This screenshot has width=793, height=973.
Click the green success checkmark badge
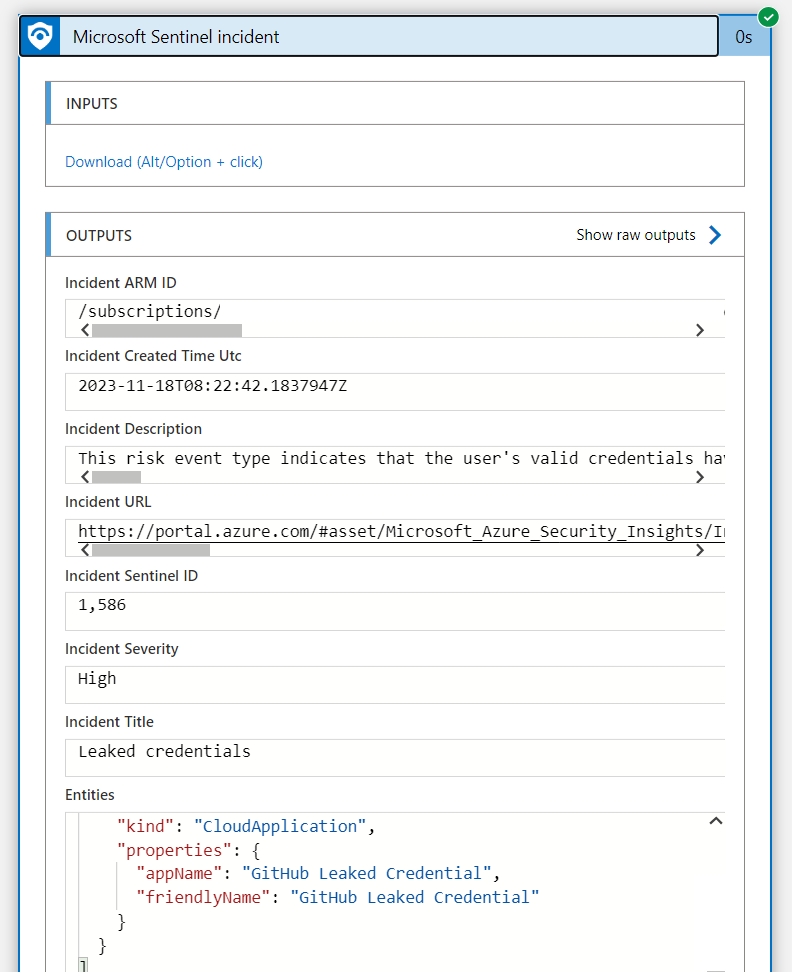[768, 17]
